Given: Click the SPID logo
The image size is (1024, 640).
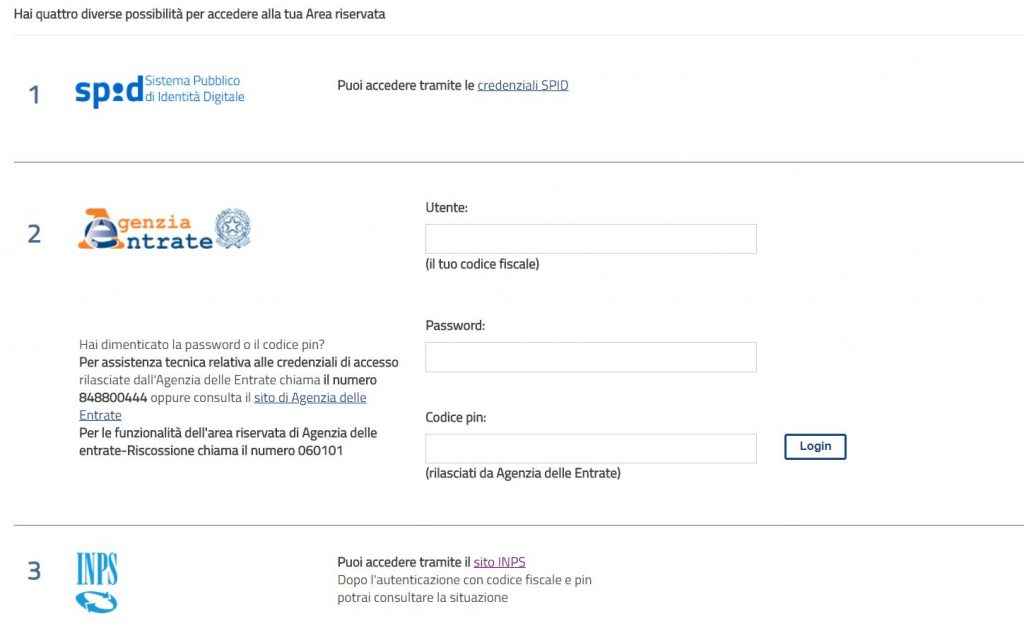Looking at the screenshot, I should pyautogui.click(x=160, y=90).
